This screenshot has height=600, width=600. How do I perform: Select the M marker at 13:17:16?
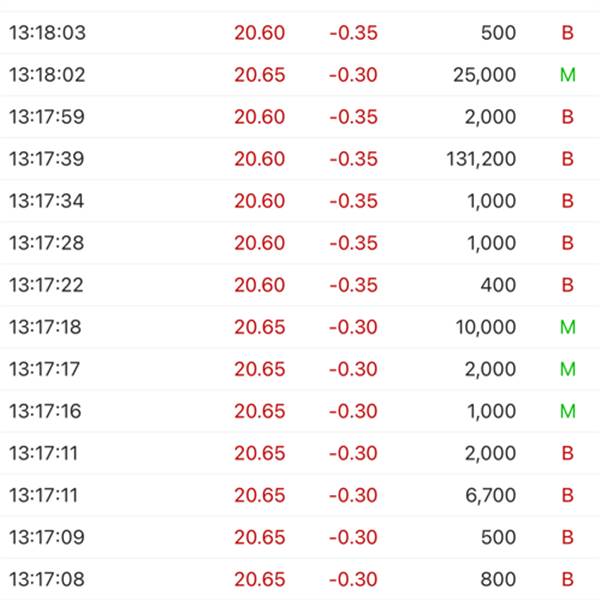(x=567, y=411)
